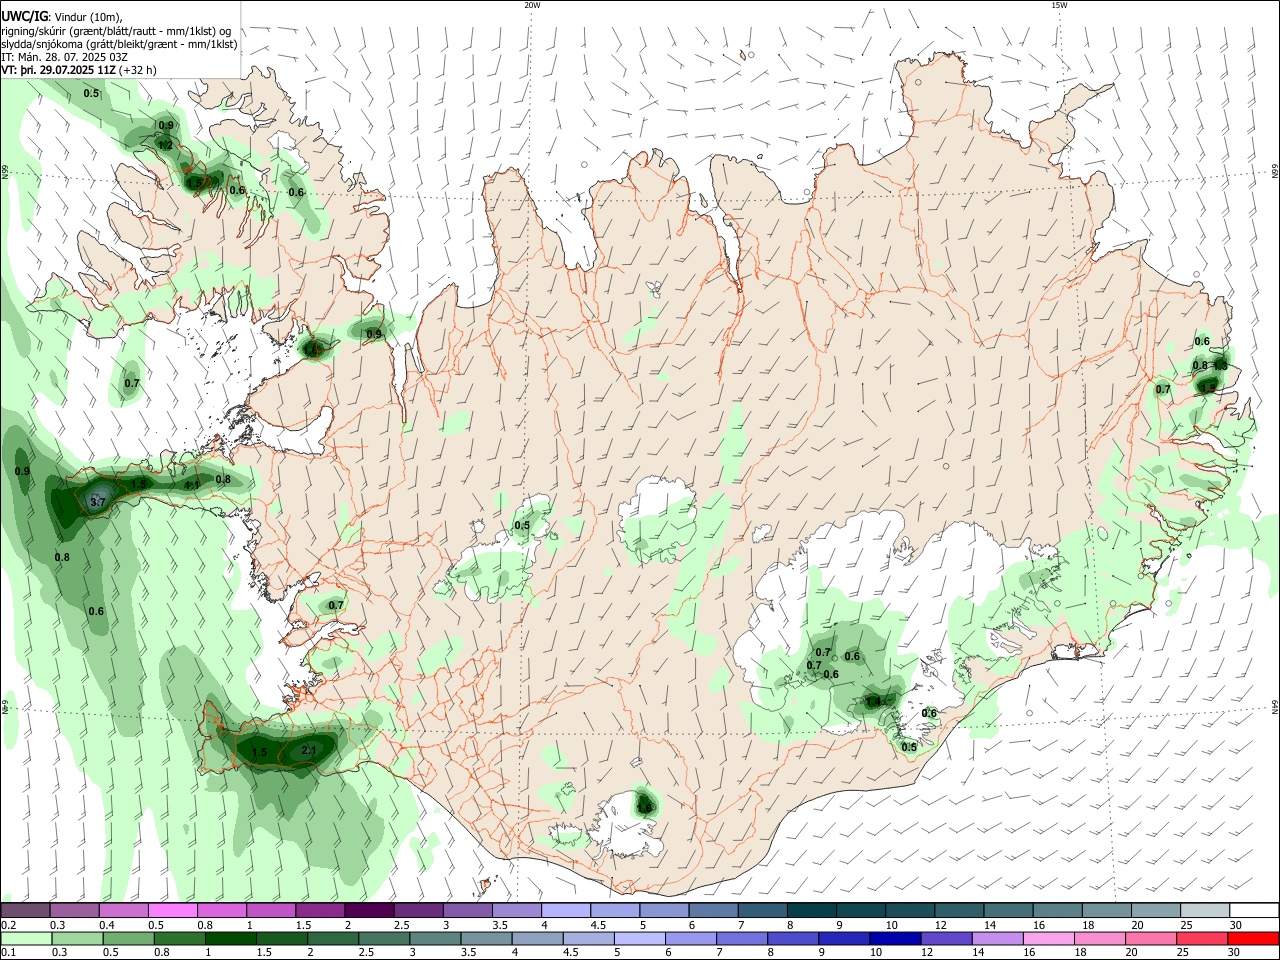
Task: Click the 'slydda/snjókoma' legend description line
Action: [x=119, y=44]
